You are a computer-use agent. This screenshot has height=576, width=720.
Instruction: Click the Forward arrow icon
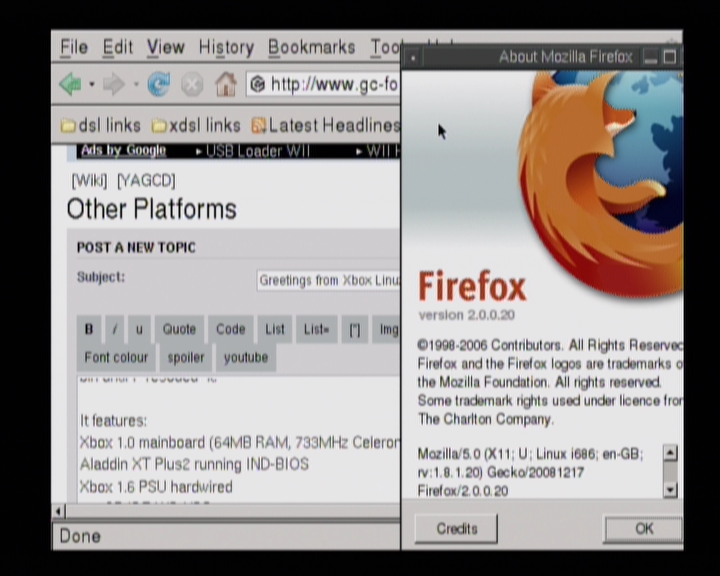(114, 85)
